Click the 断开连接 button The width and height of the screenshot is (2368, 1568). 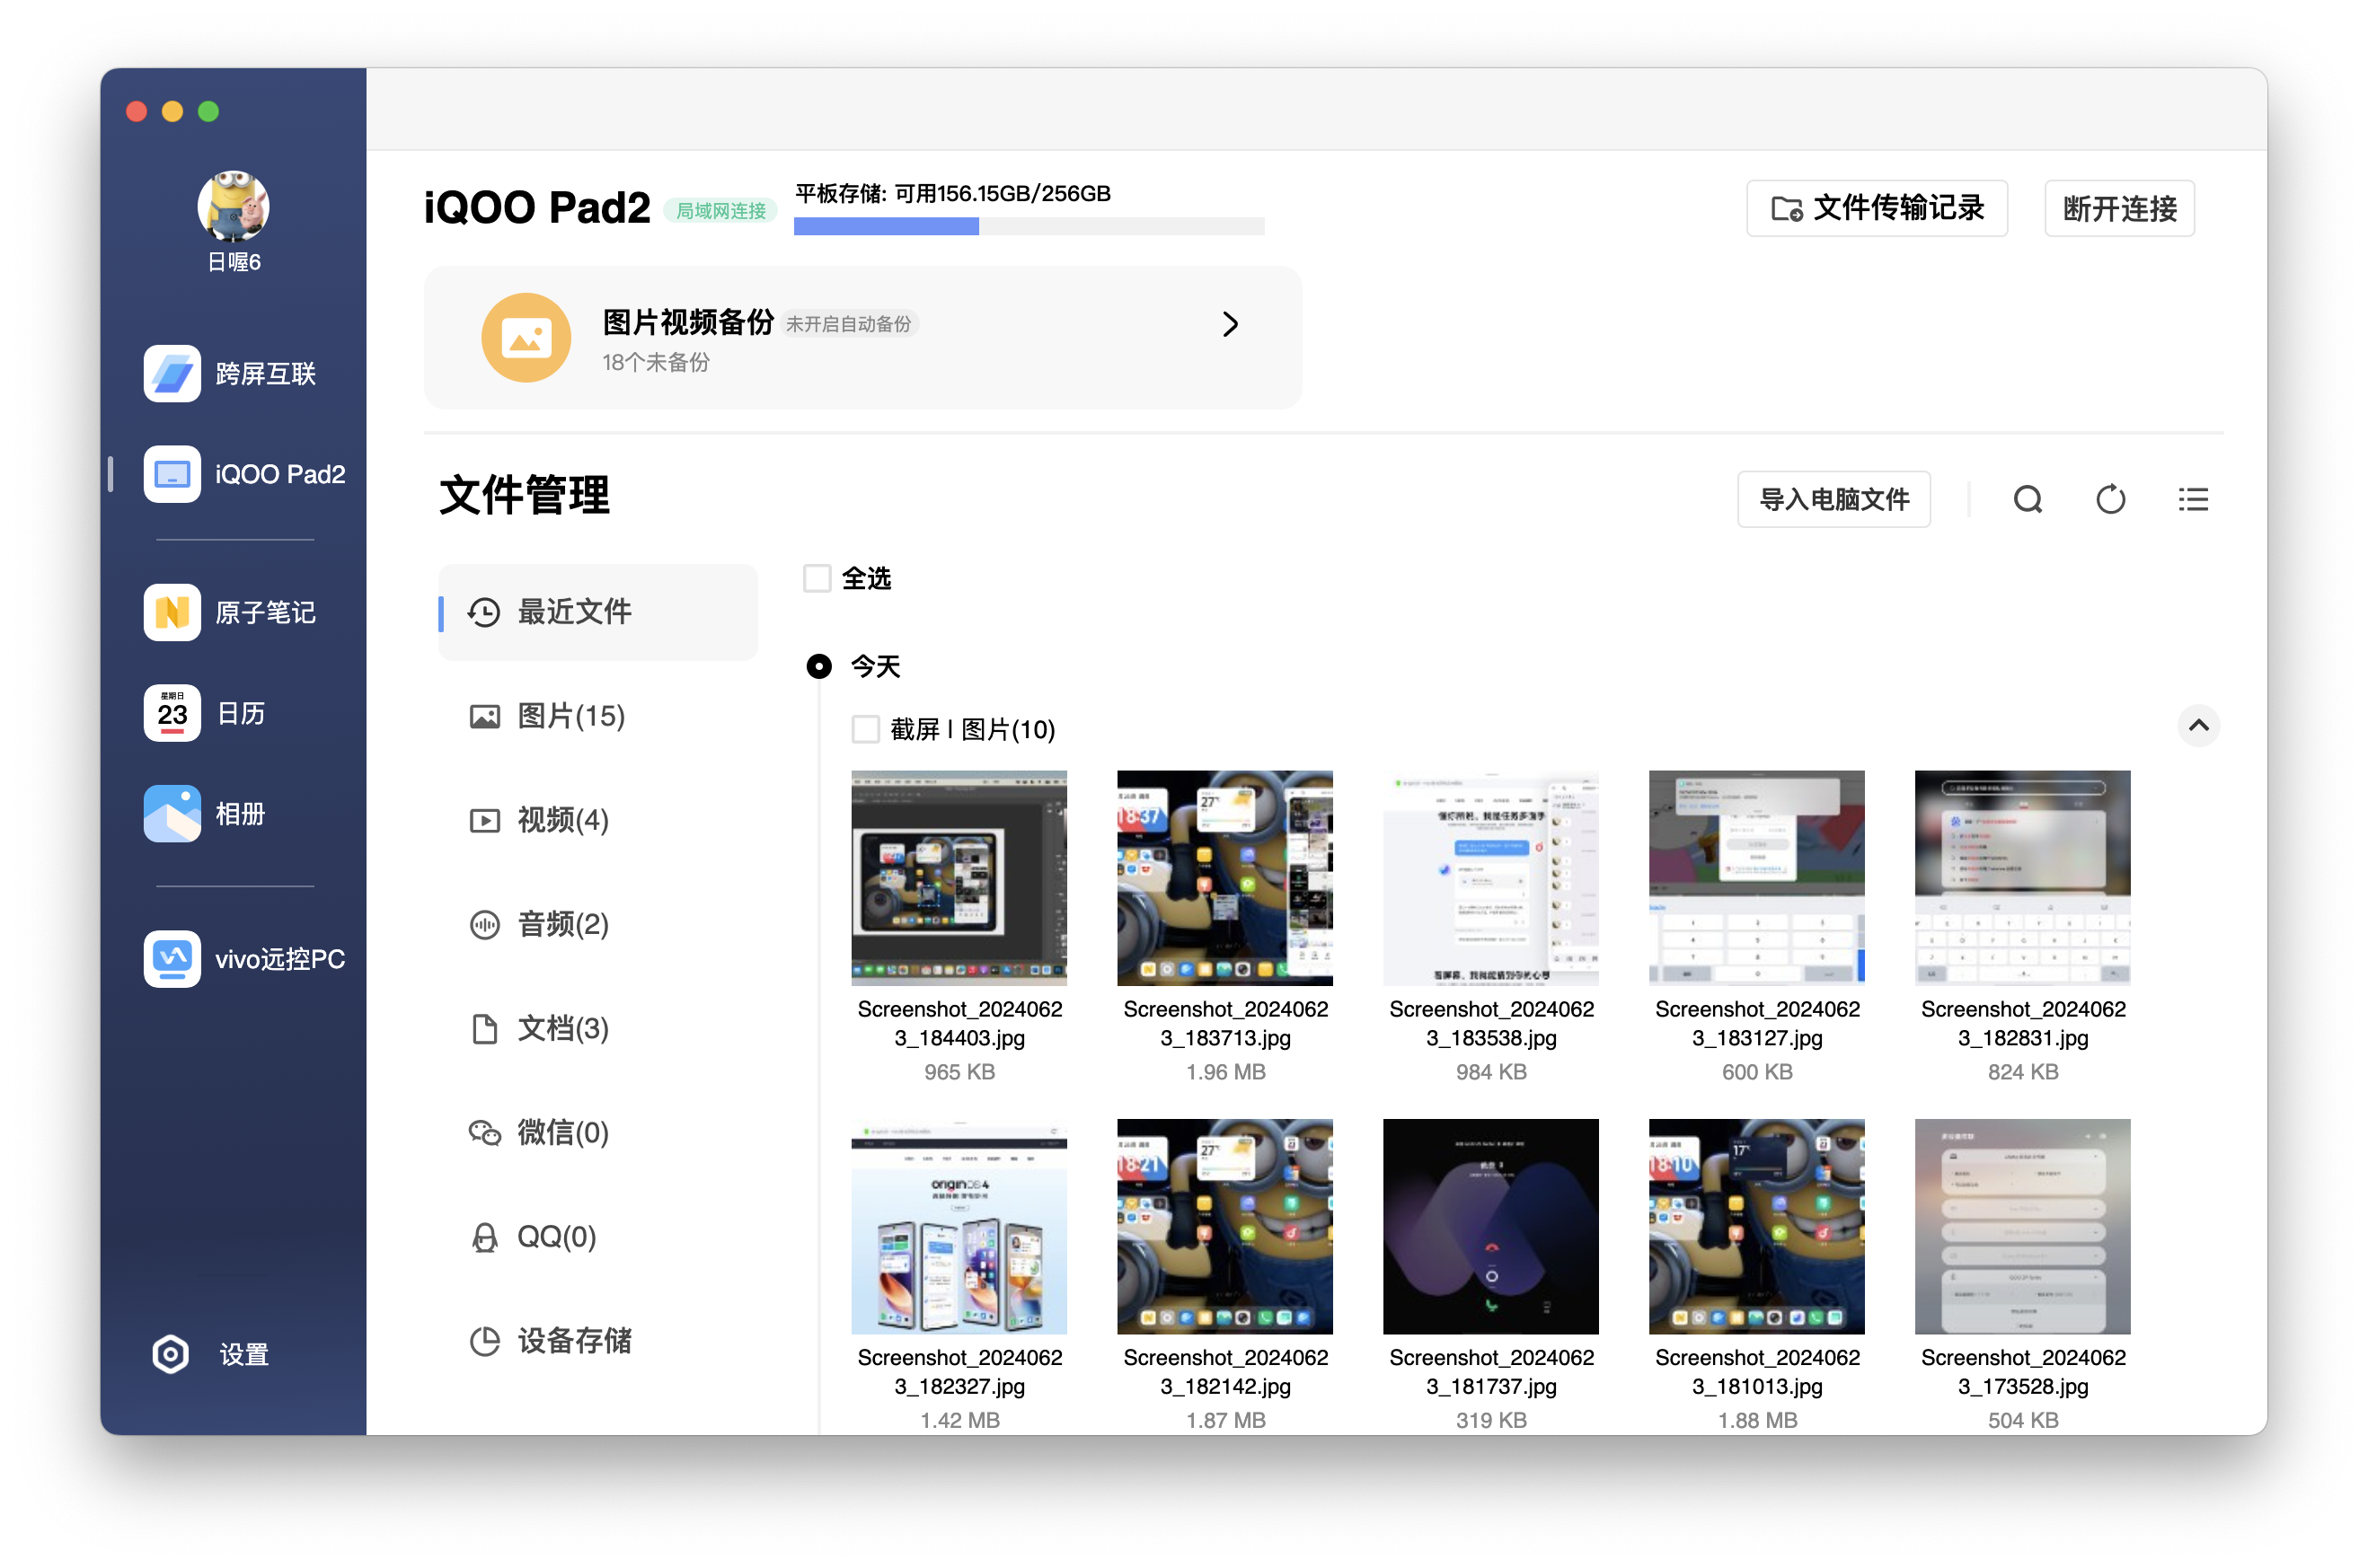pyautogui.click(x=2119, y=208)
